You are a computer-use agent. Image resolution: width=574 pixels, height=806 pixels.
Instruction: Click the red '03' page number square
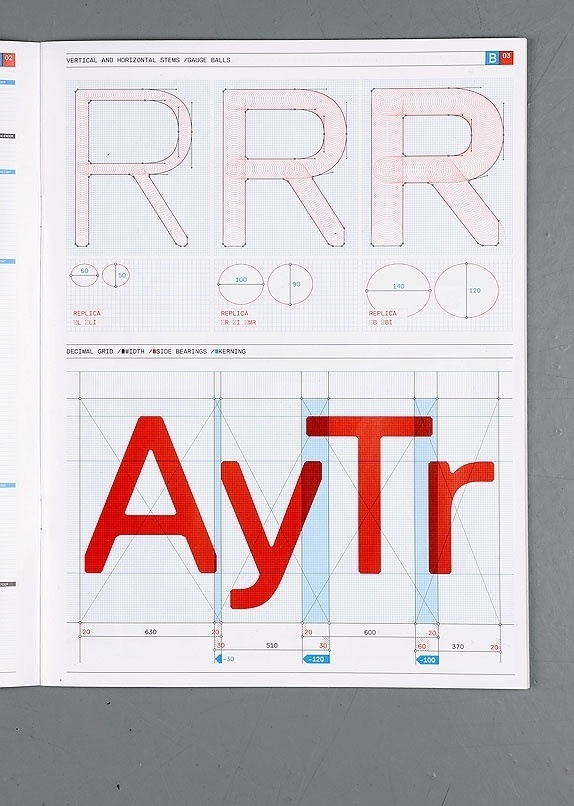tap(507, 57)
